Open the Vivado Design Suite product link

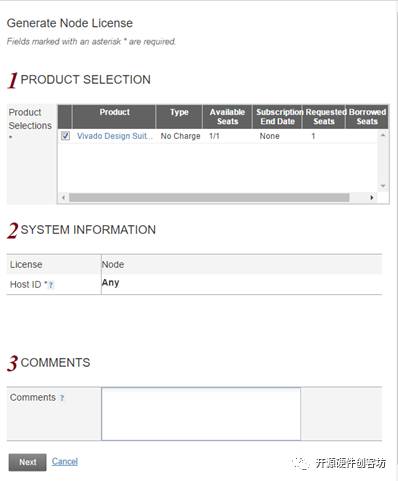click(115, 136)
